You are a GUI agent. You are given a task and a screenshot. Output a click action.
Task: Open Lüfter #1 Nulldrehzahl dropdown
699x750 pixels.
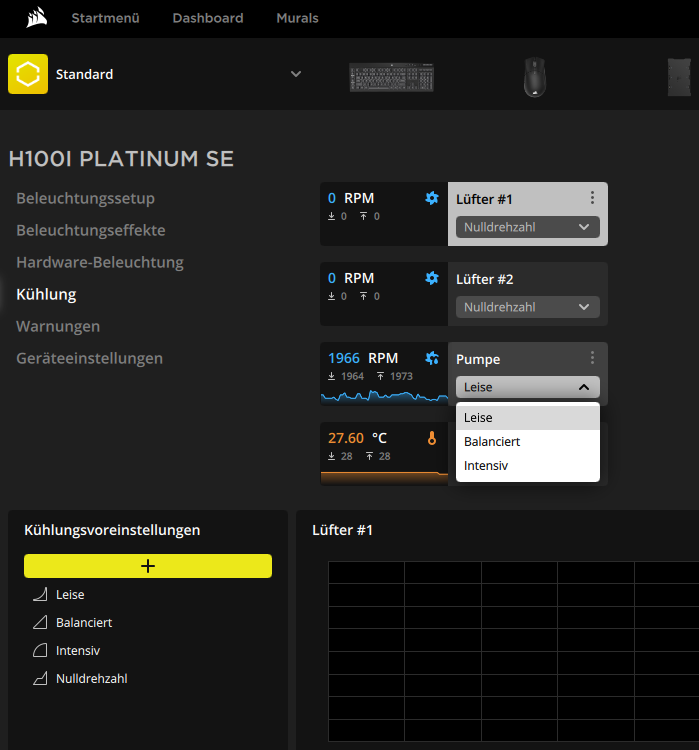click(528, 227)
